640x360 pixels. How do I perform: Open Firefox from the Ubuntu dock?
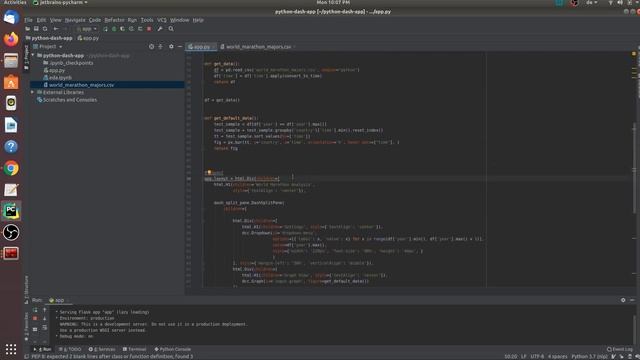click(11, 39)
